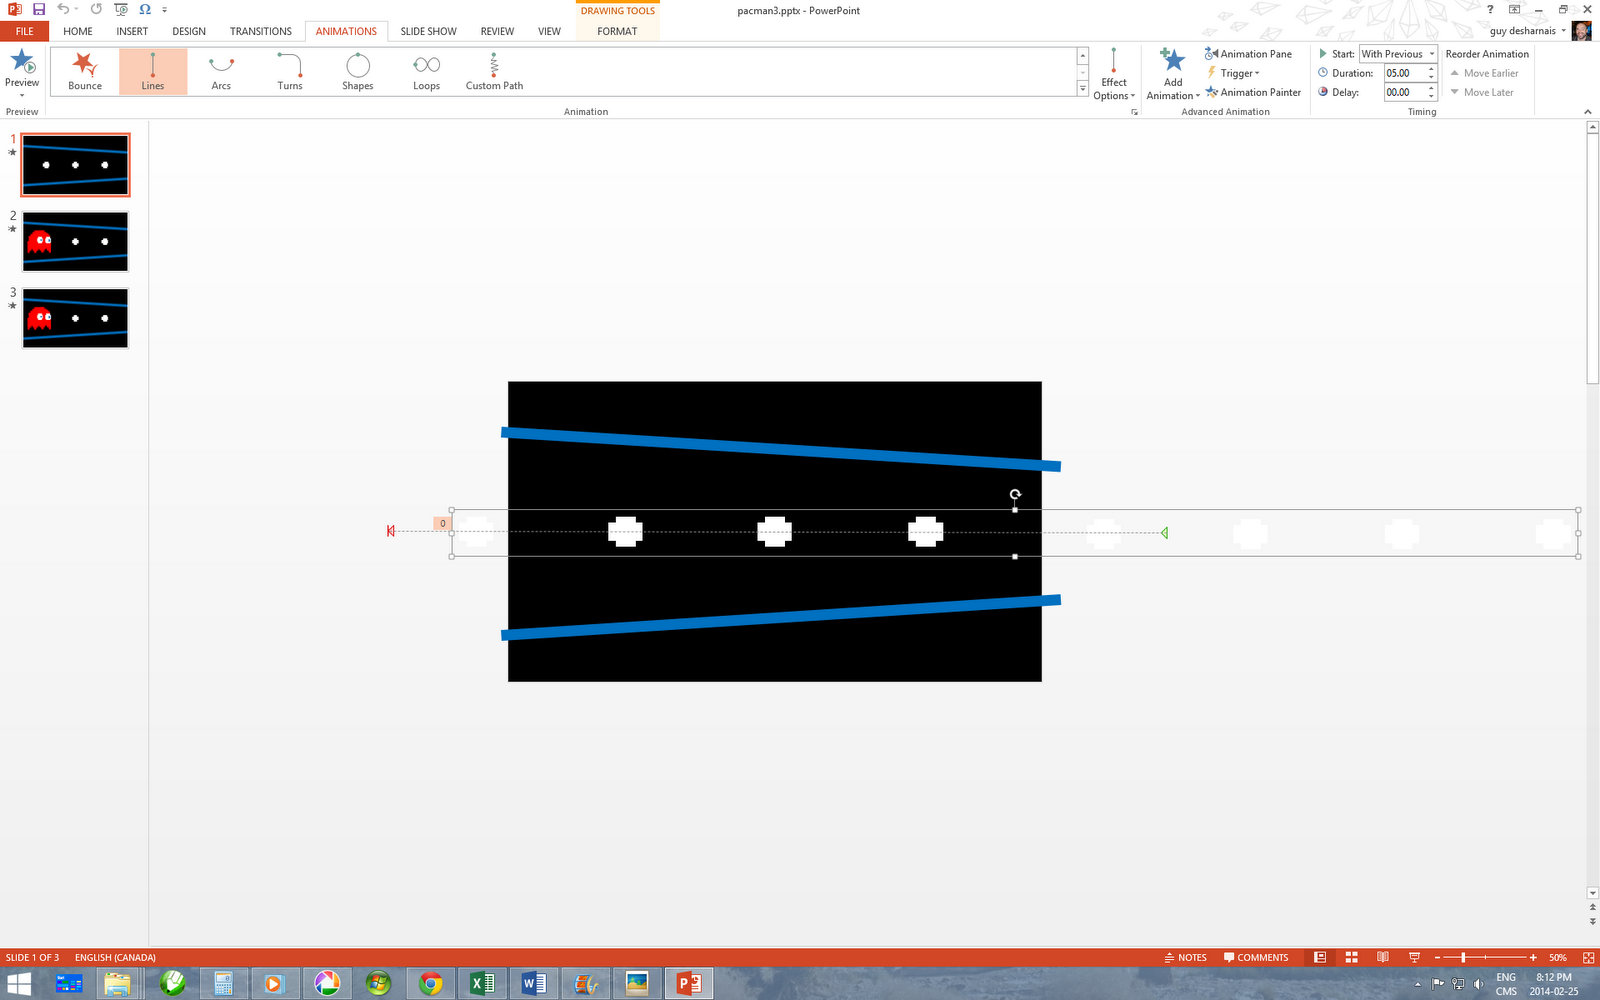Switch to the DESIGN tab
Image resolution: width=1600 pixels, height=1000 pixels.
pyautogui.click(x=189, y=31)
